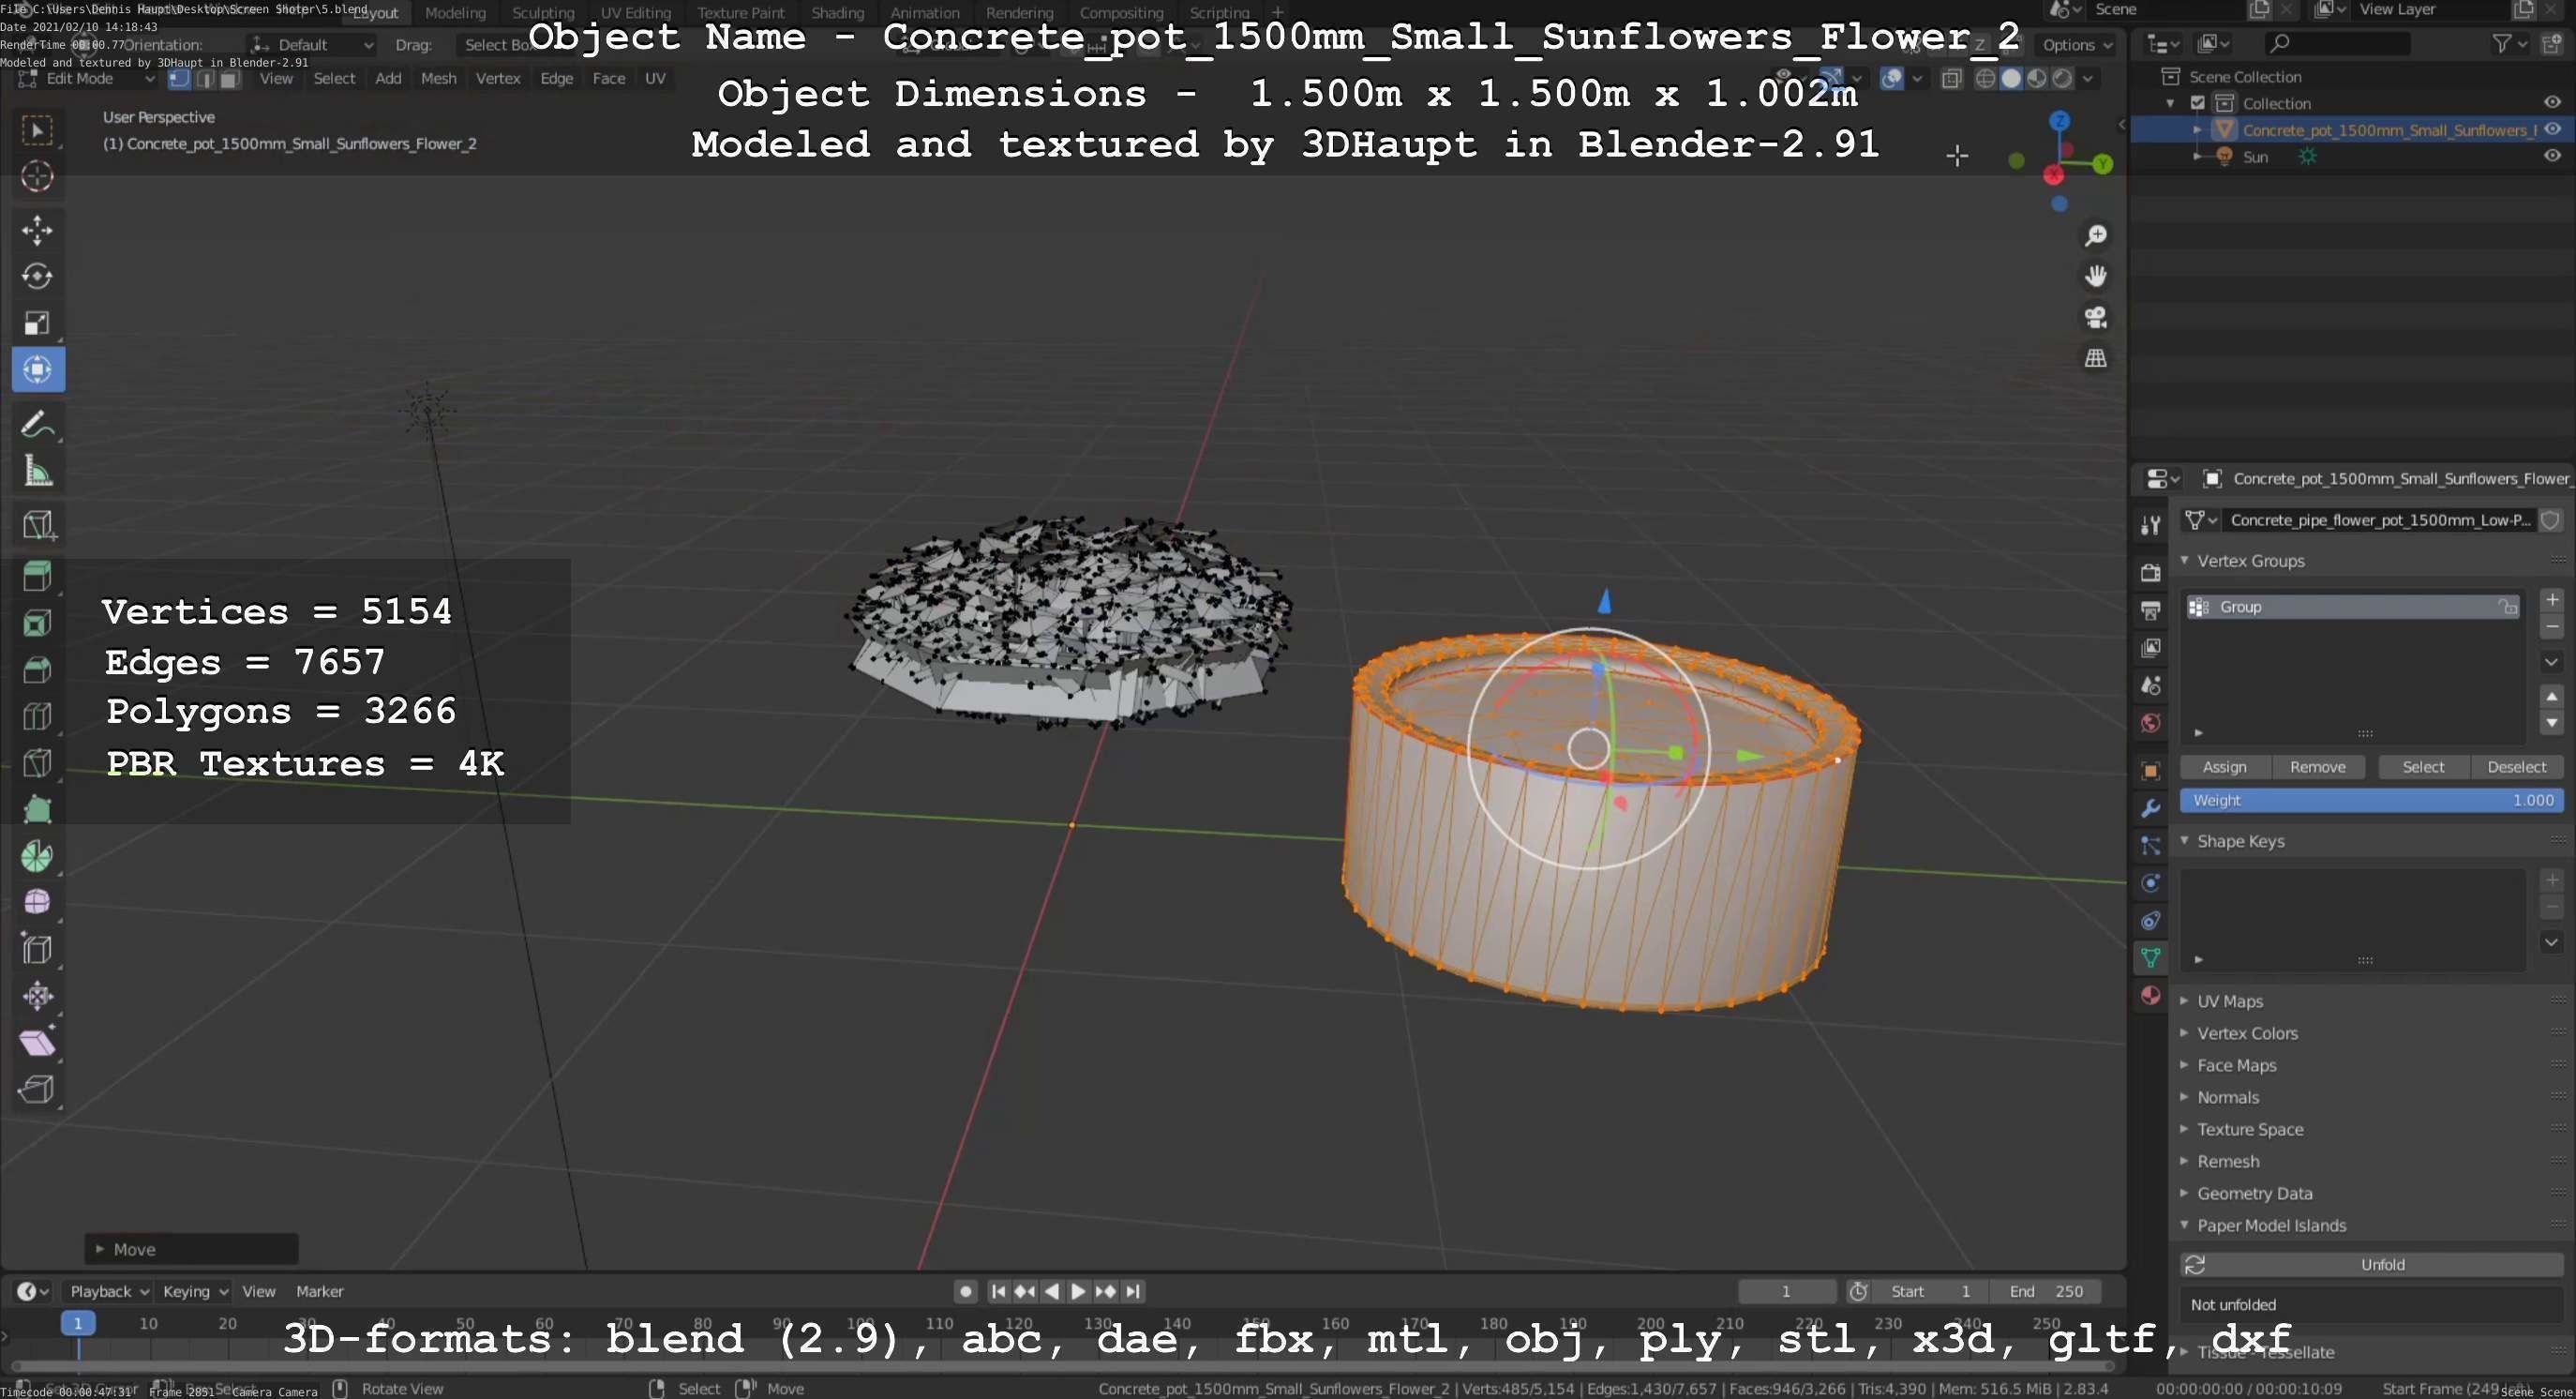
Task: Open the Modifier properties wrench tab
Action: click(2150, 808)
